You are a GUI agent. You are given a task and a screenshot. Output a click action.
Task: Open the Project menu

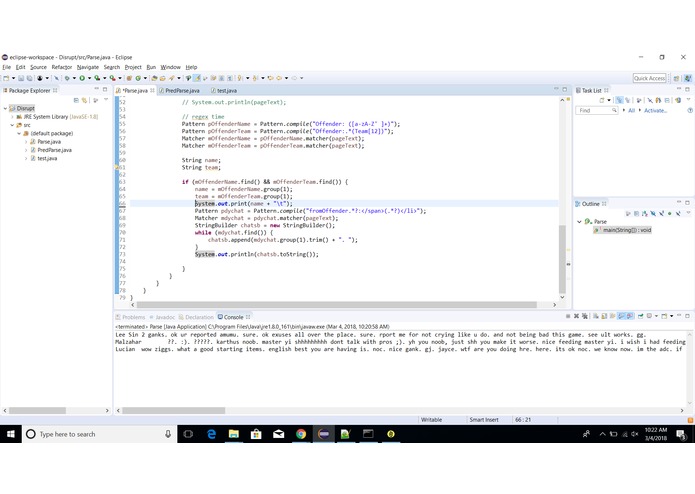click(133, 67)
